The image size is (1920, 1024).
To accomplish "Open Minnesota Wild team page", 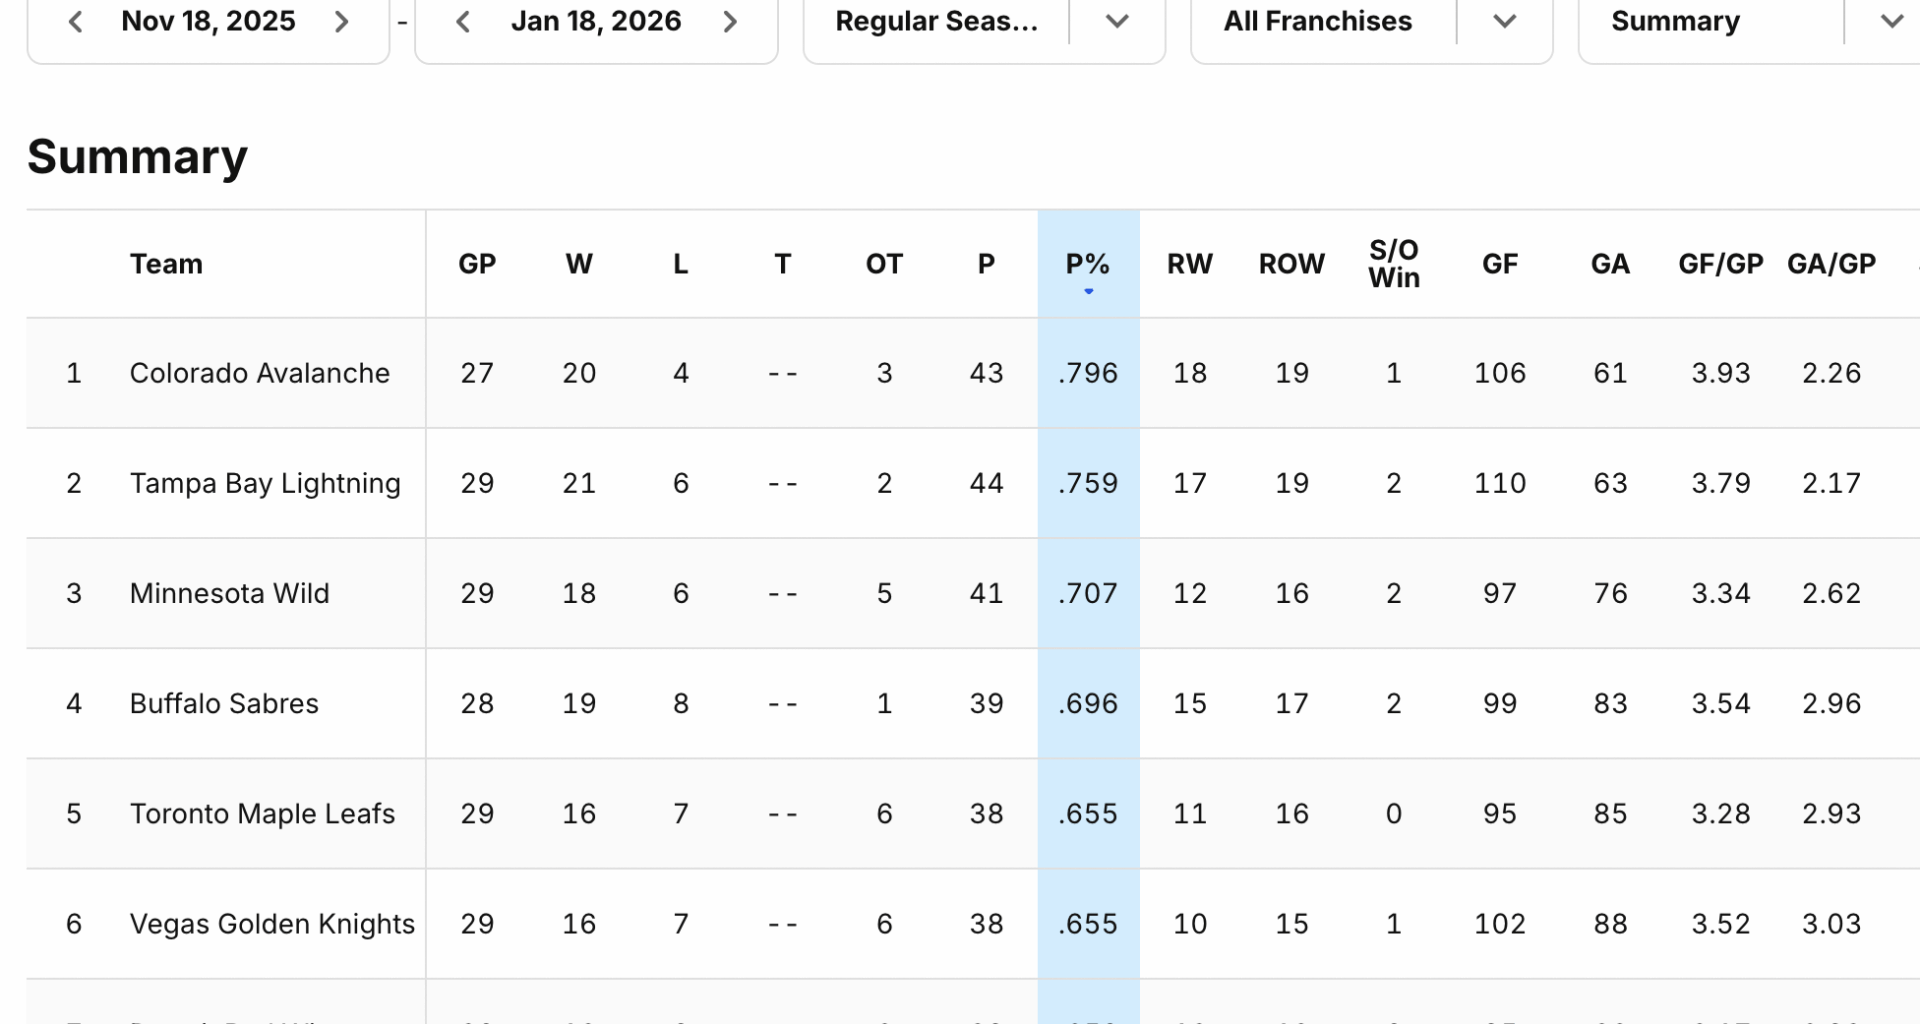I will point(229,593).
